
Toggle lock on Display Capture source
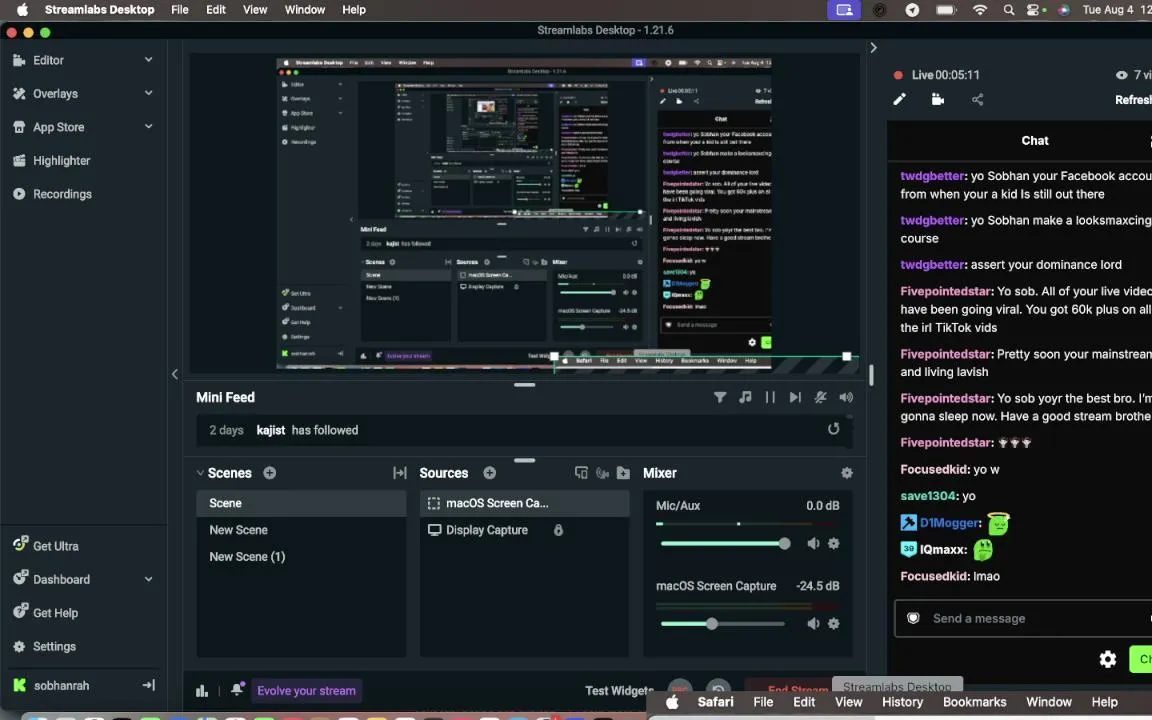[558, 530]
